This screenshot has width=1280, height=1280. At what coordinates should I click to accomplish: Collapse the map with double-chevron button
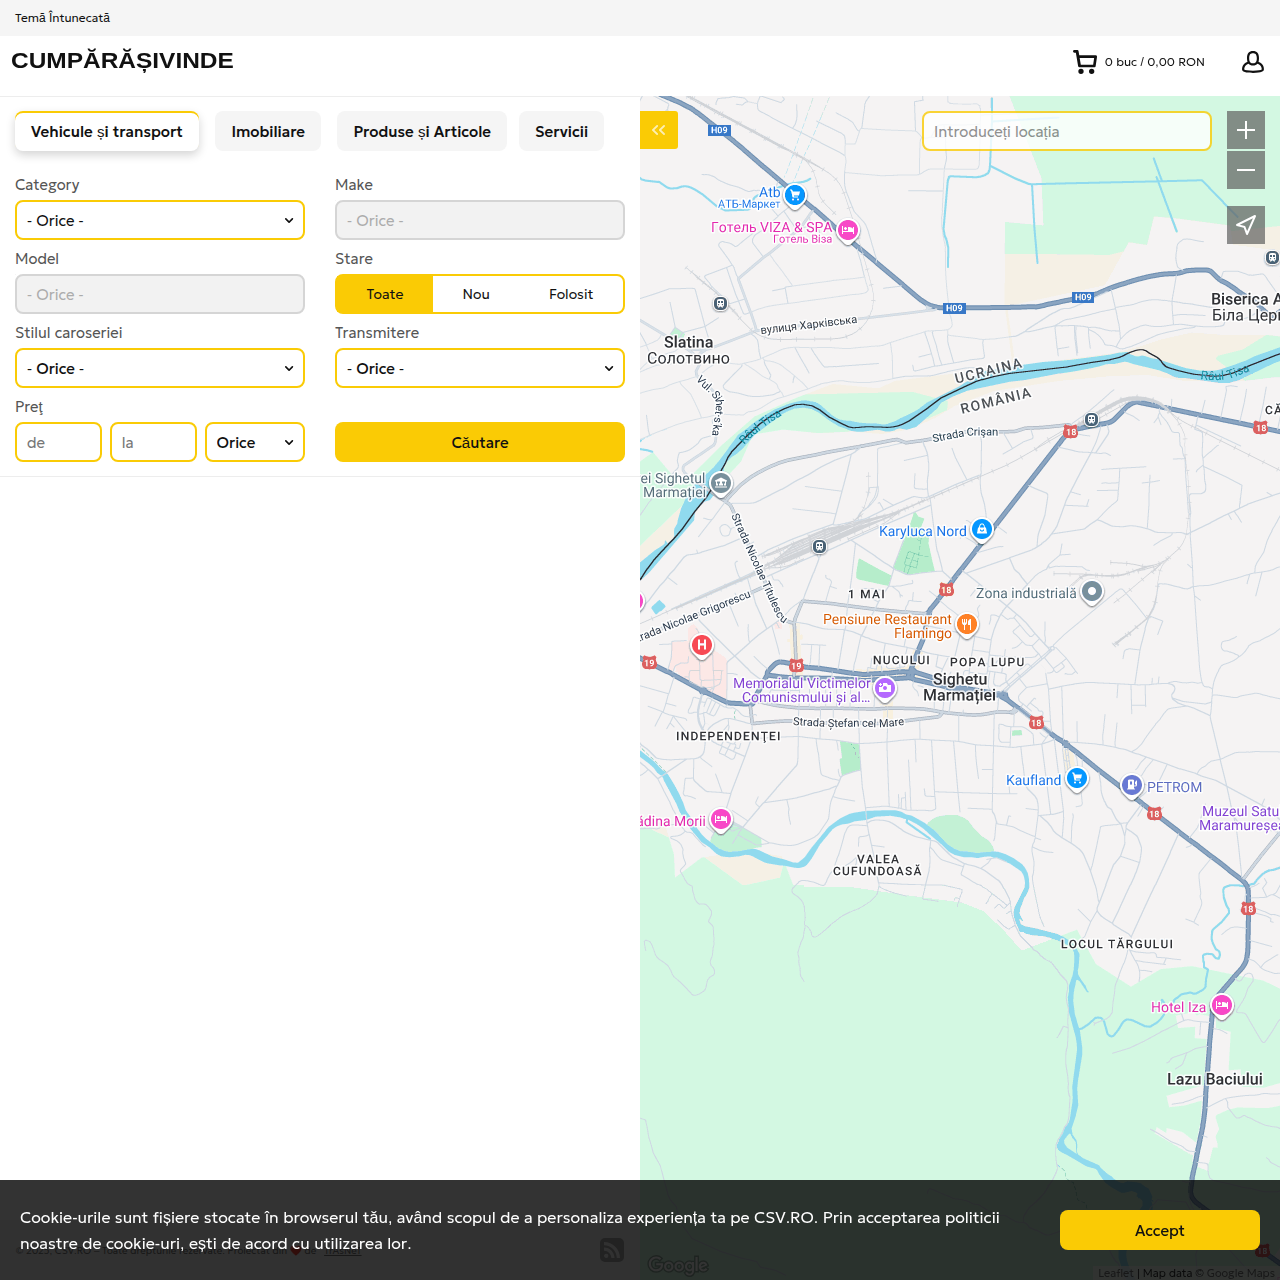tap(659, 130)
